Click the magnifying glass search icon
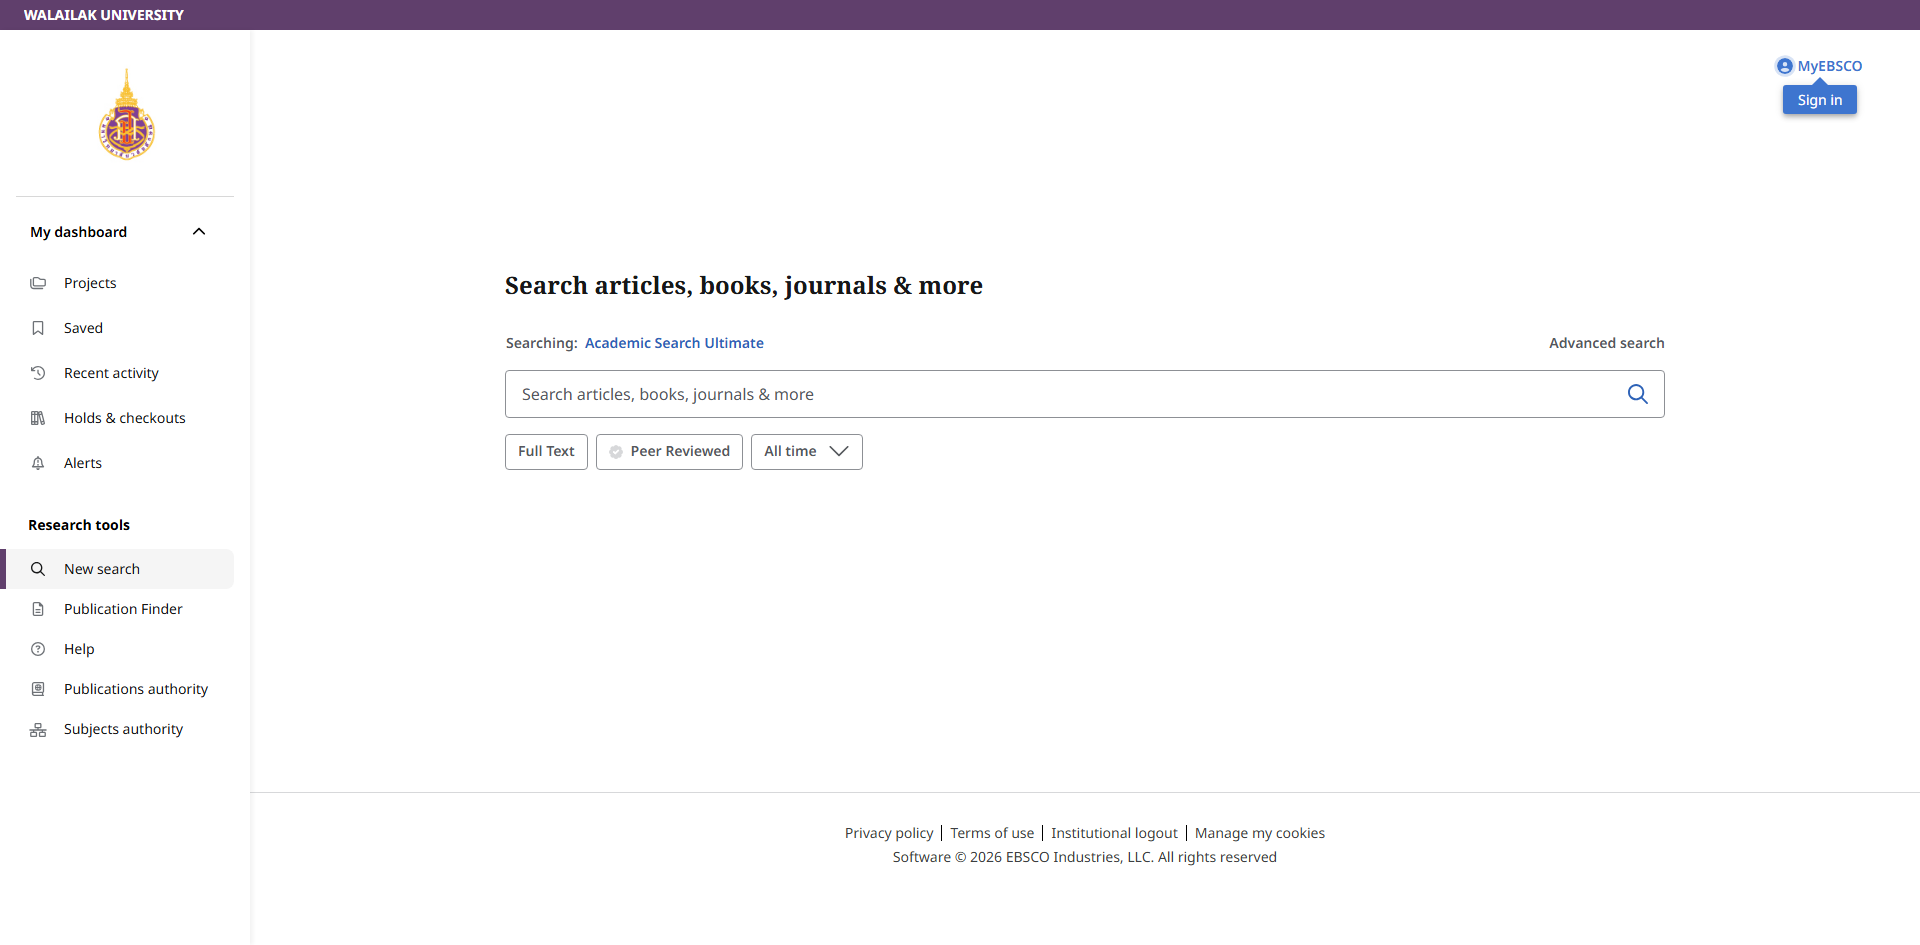Viewport: 1920px width, 945px height. [1637, 394]
